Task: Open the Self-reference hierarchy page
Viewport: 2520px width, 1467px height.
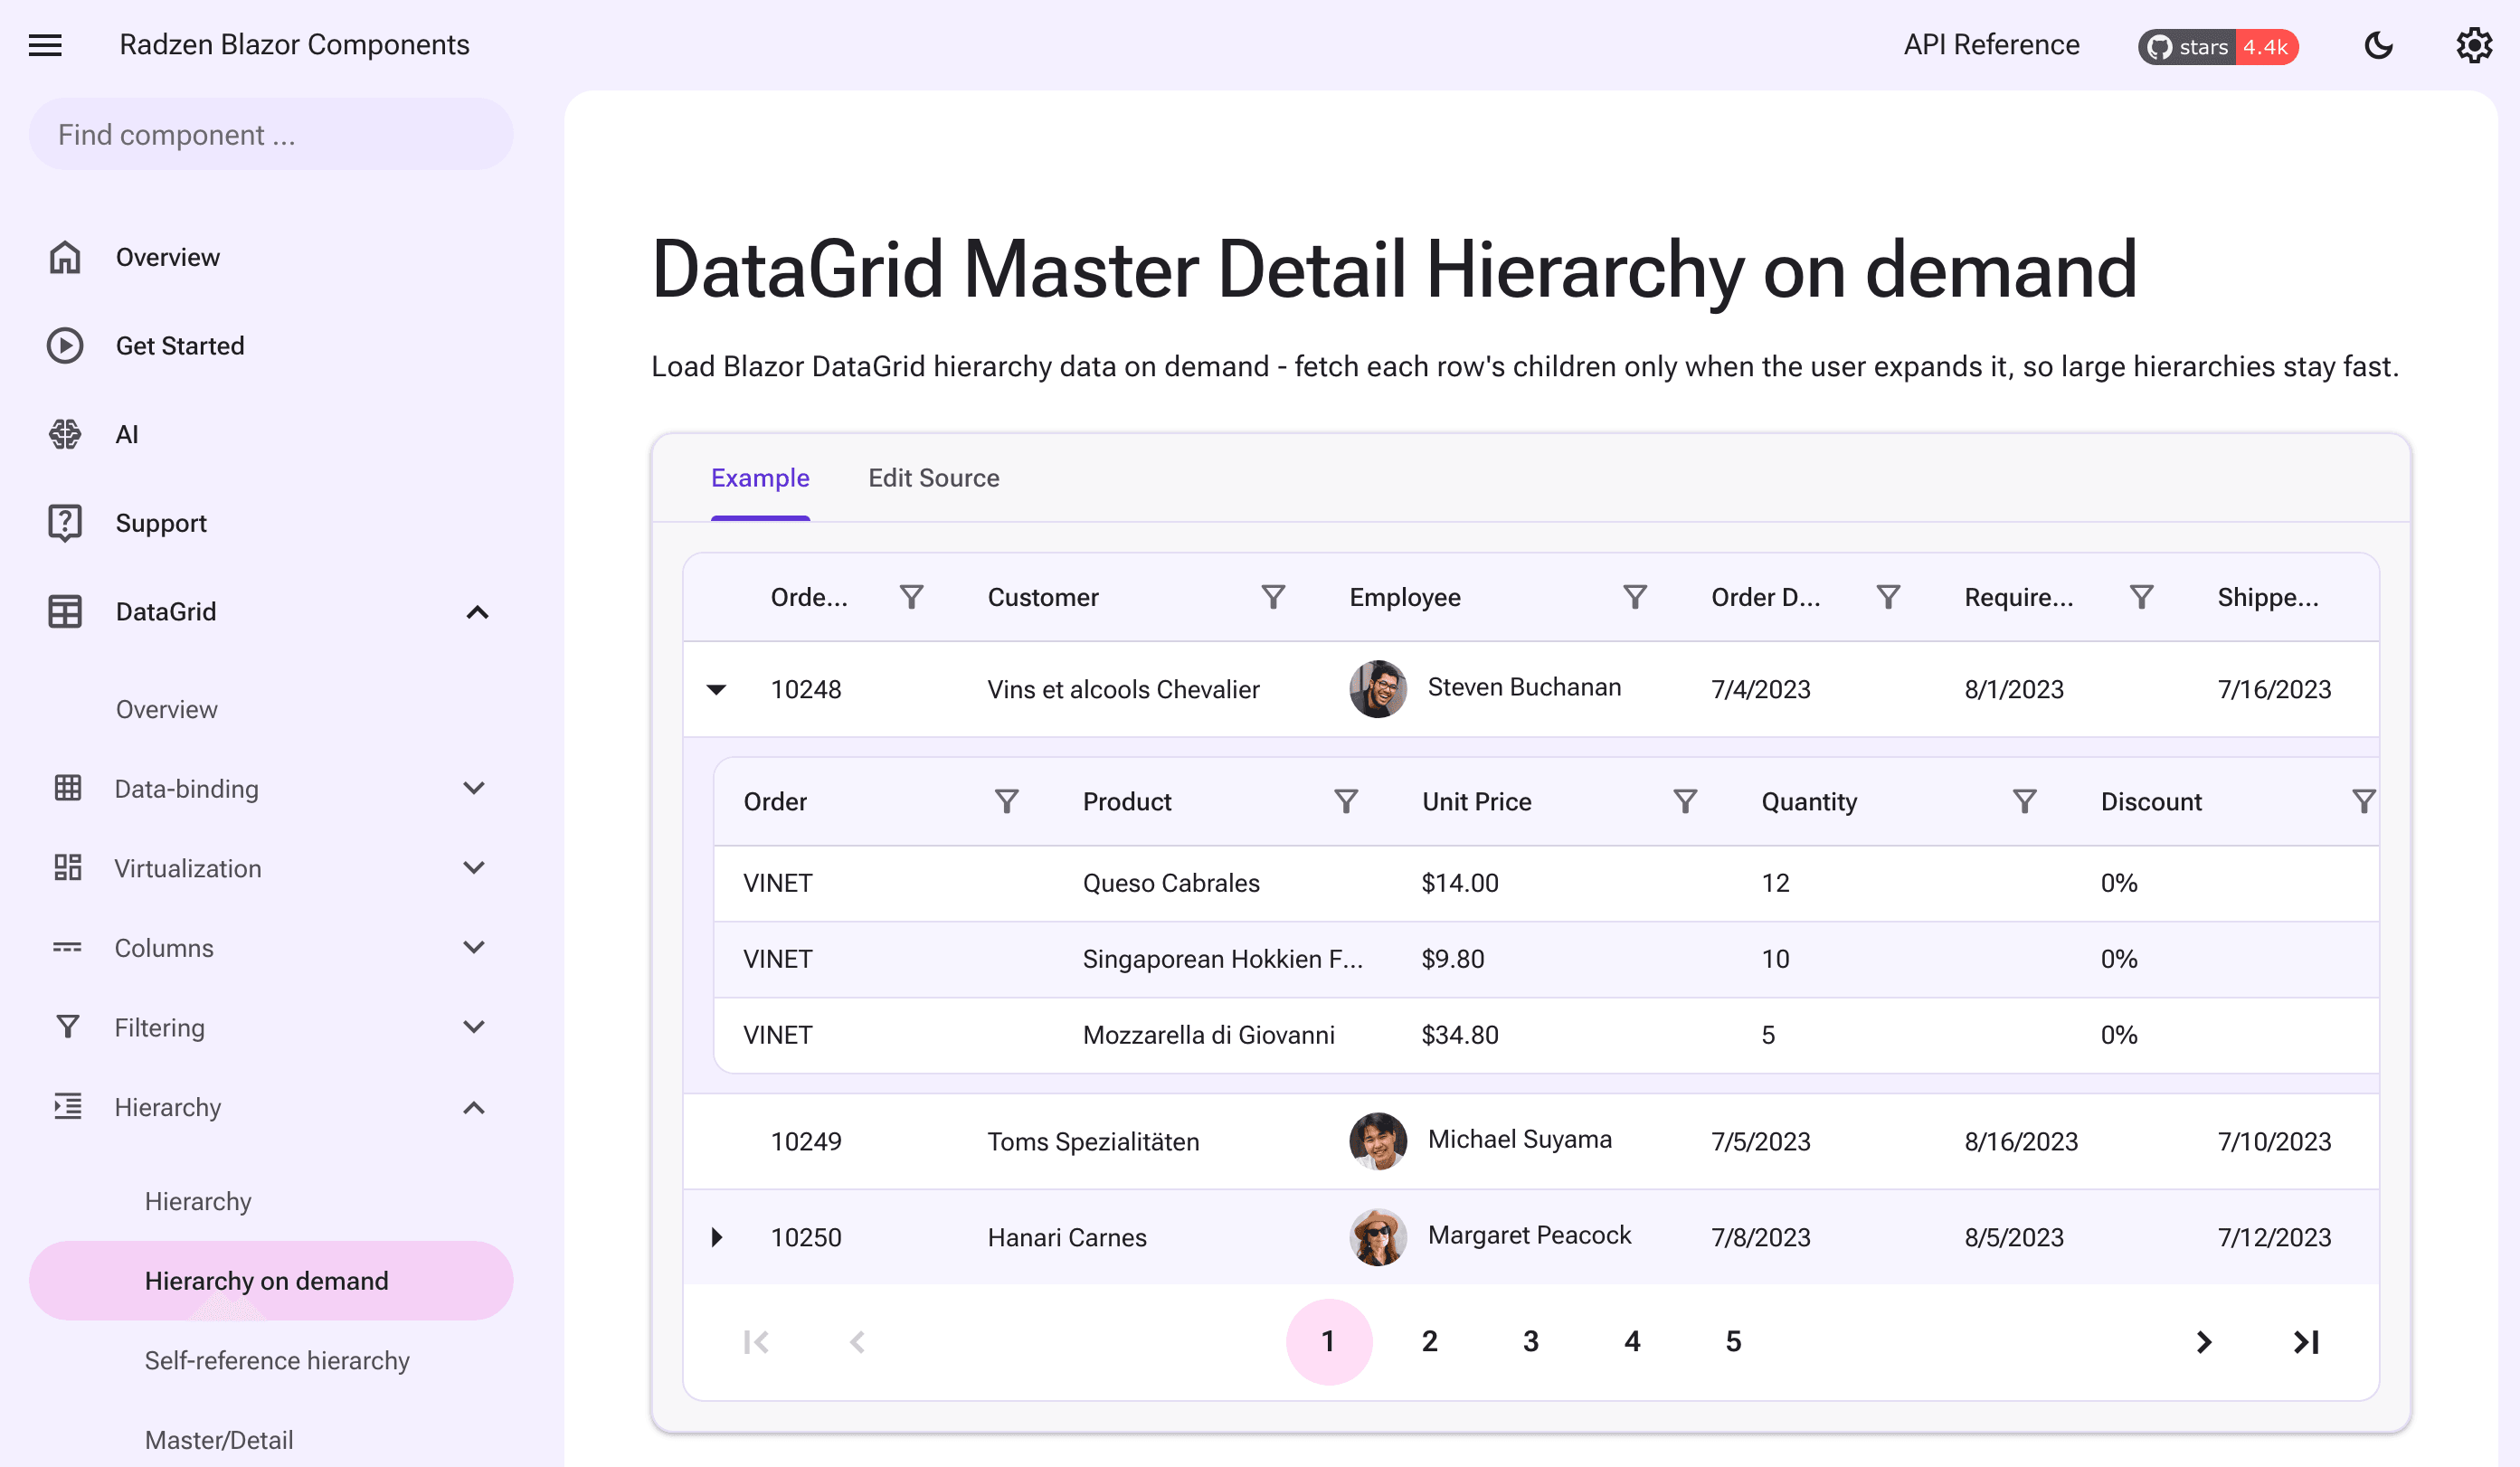Action: 277,1360
